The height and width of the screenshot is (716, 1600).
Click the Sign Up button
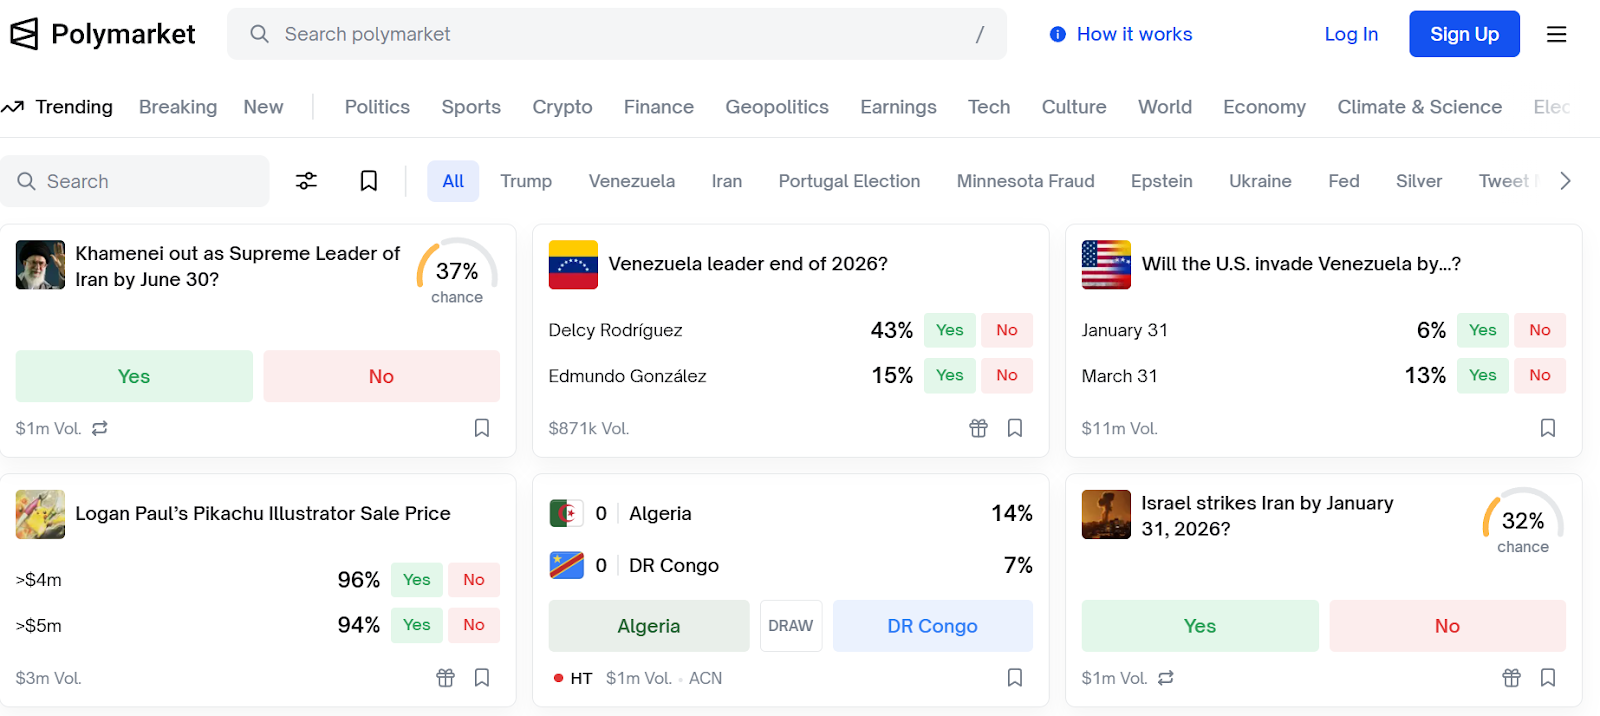pos(1464,34)
